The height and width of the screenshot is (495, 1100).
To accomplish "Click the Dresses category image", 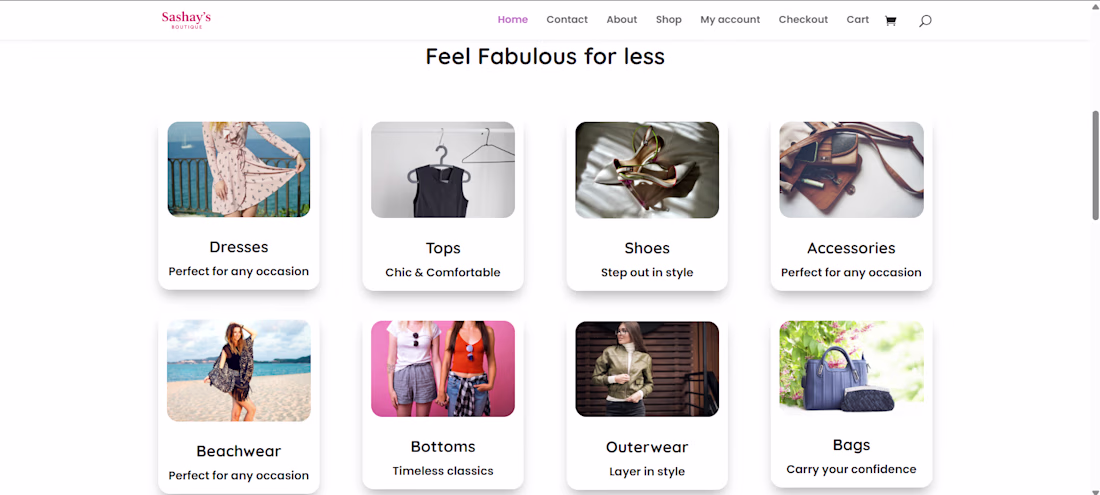I will click(x=239, y=169).
